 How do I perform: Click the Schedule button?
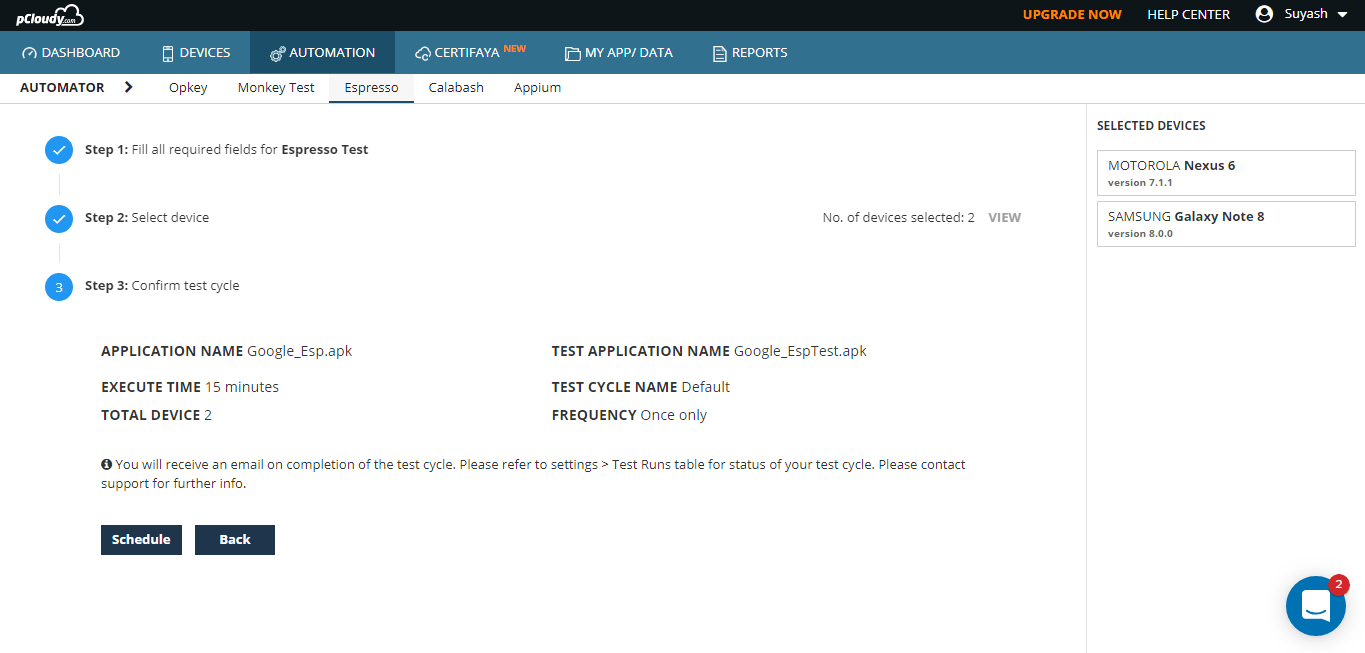[x=141, y=540]
